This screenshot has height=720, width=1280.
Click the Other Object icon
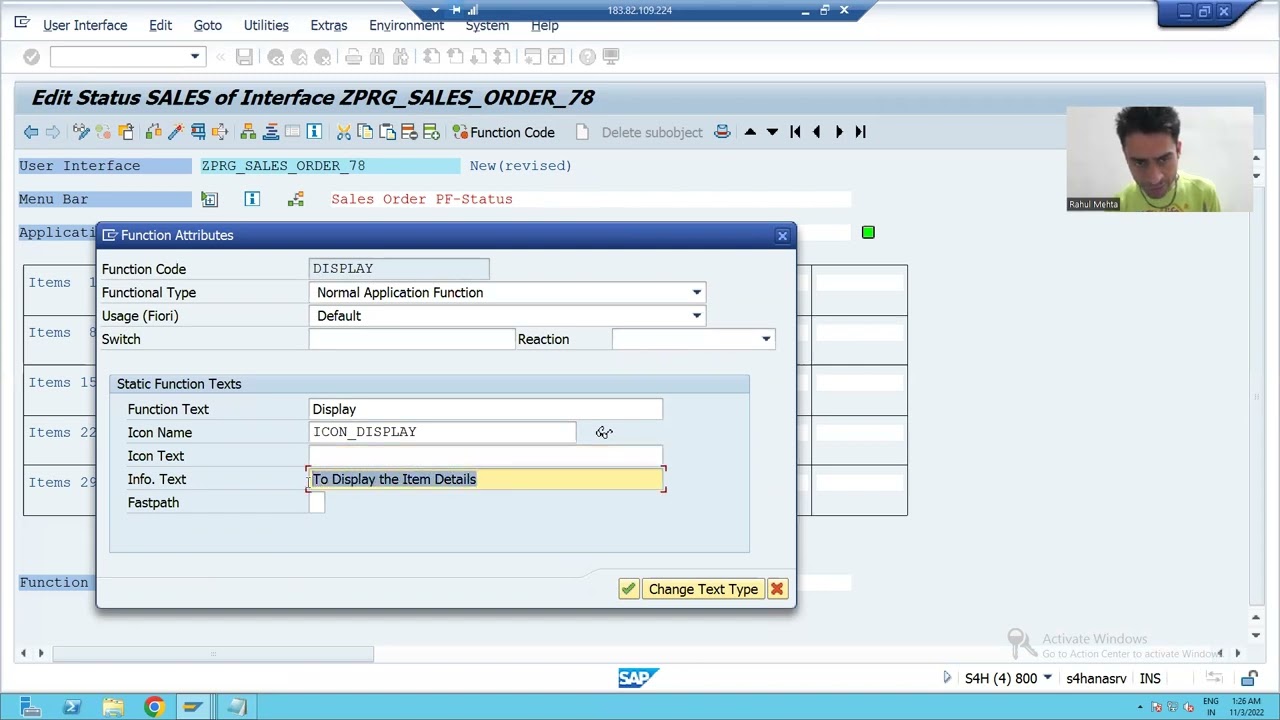(x=126, y=132)
